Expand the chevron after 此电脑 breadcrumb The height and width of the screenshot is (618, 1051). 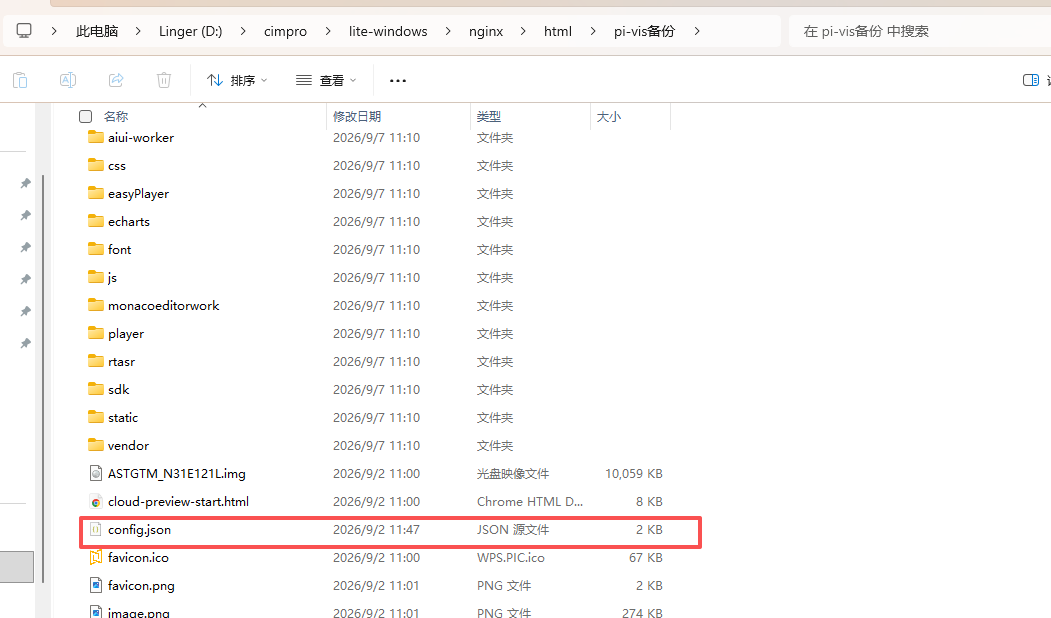[137, 32]
